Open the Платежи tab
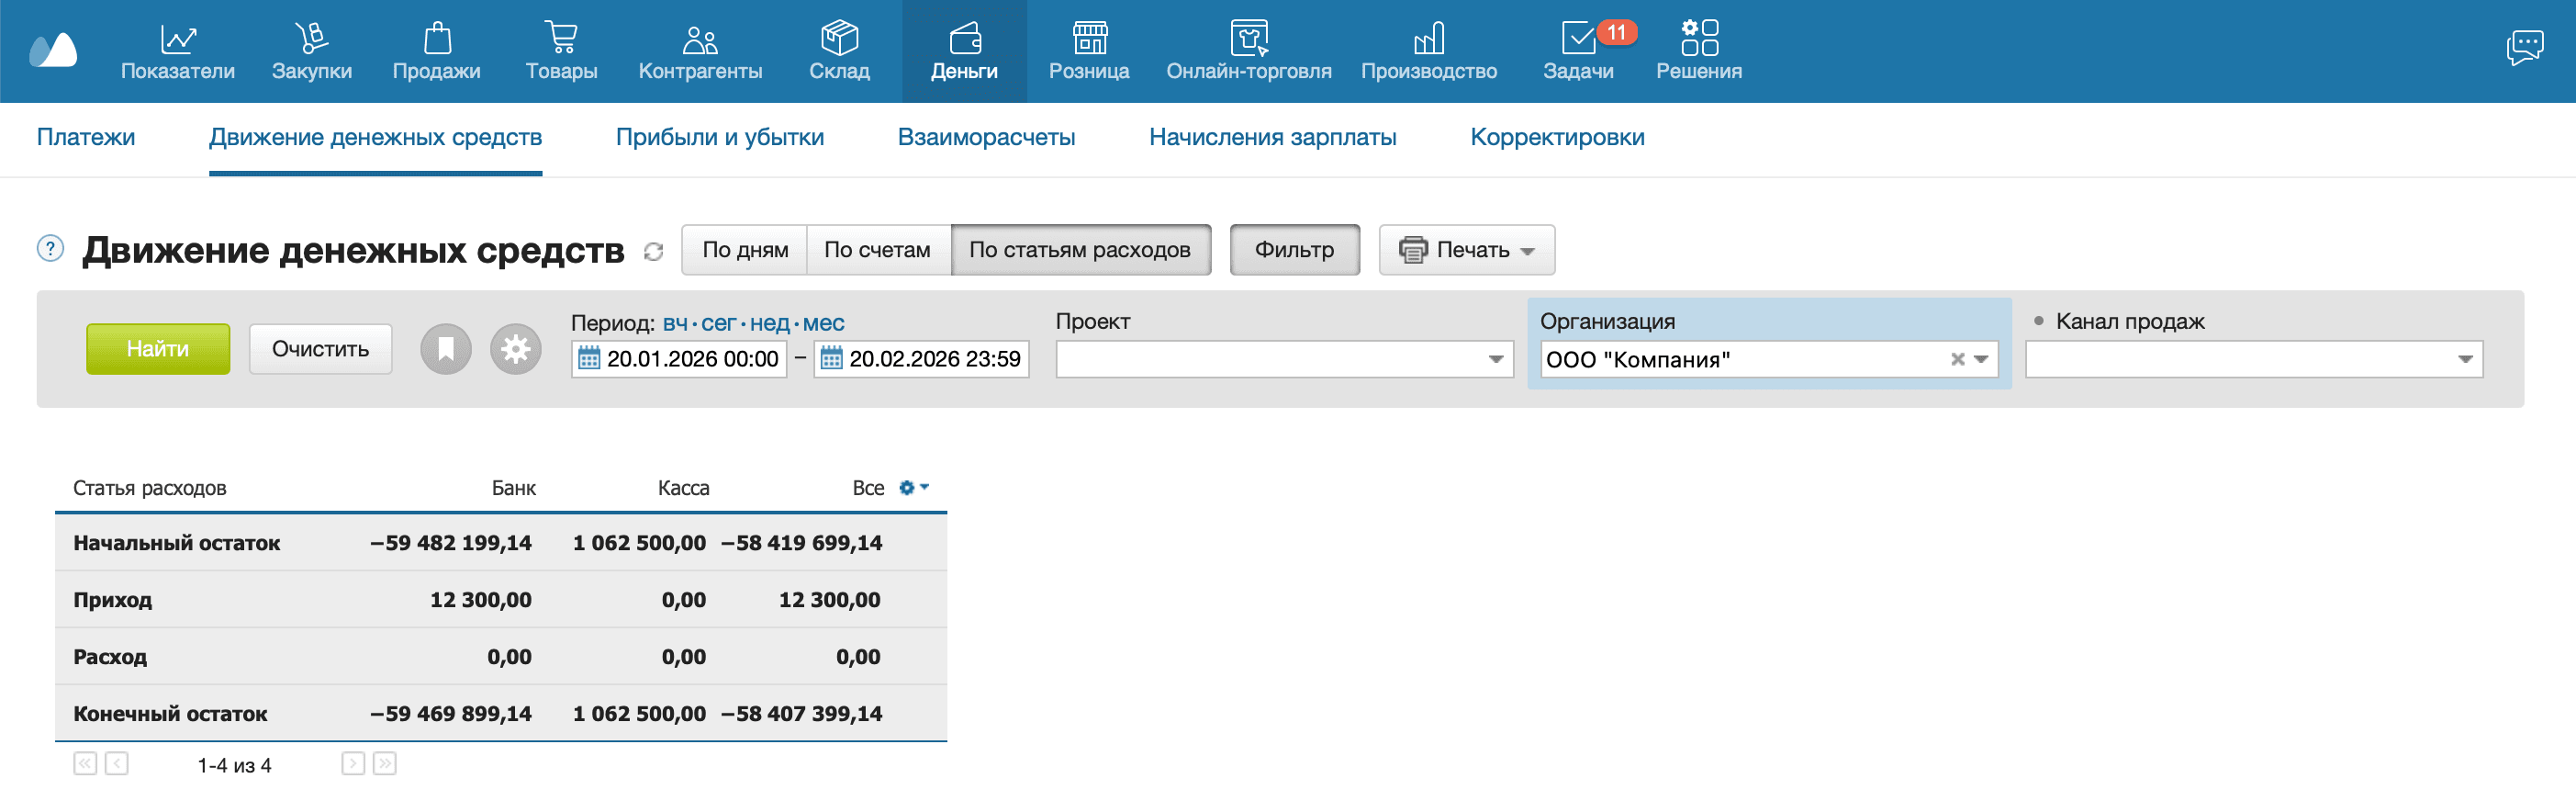The image size is (2576, 801). (86, 137)
